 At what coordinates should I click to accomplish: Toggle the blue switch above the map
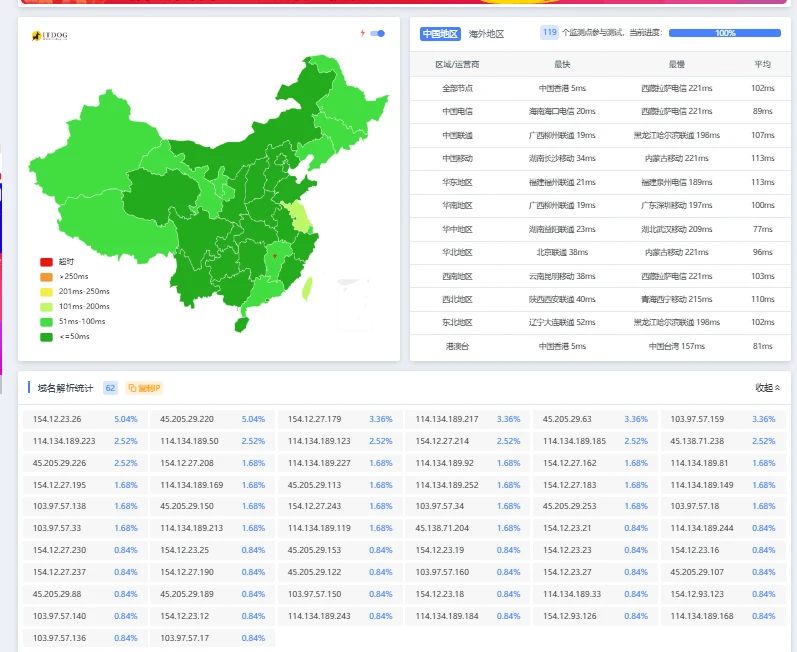pos(378,33)
